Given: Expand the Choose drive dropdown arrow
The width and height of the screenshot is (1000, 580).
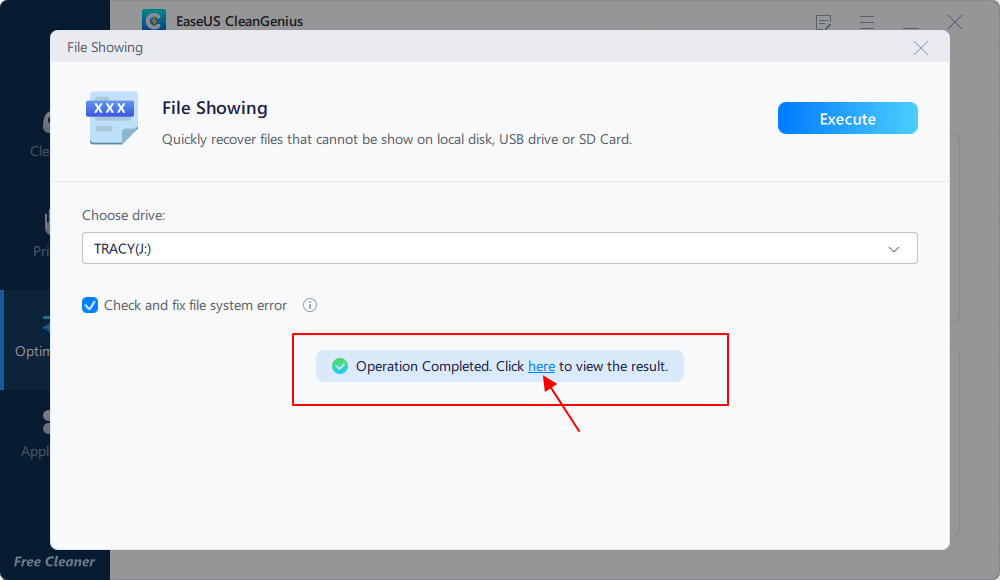Looking at the screenshot, I should [894, 249].
